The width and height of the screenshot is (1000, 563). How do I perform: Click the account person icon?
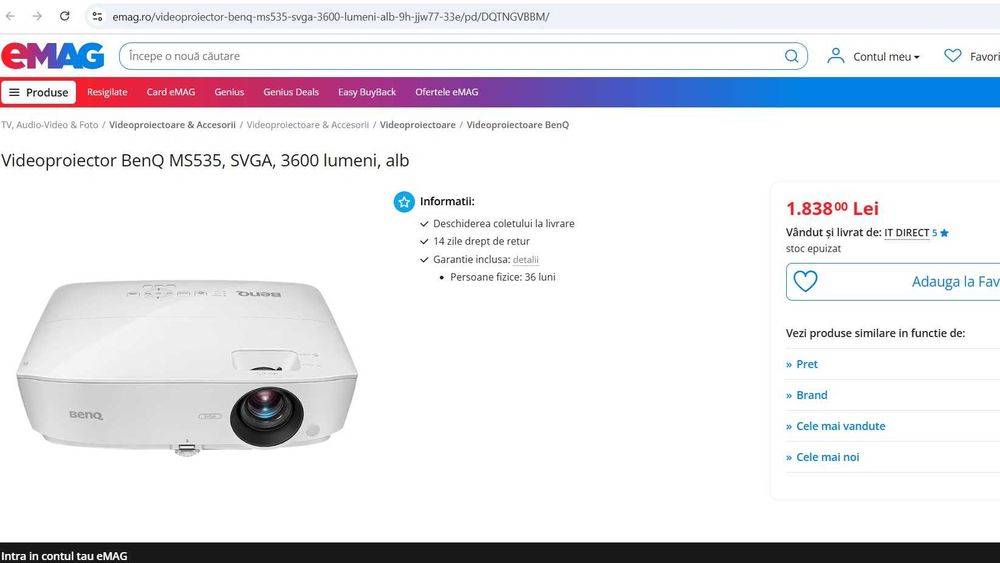pos(835,56)
